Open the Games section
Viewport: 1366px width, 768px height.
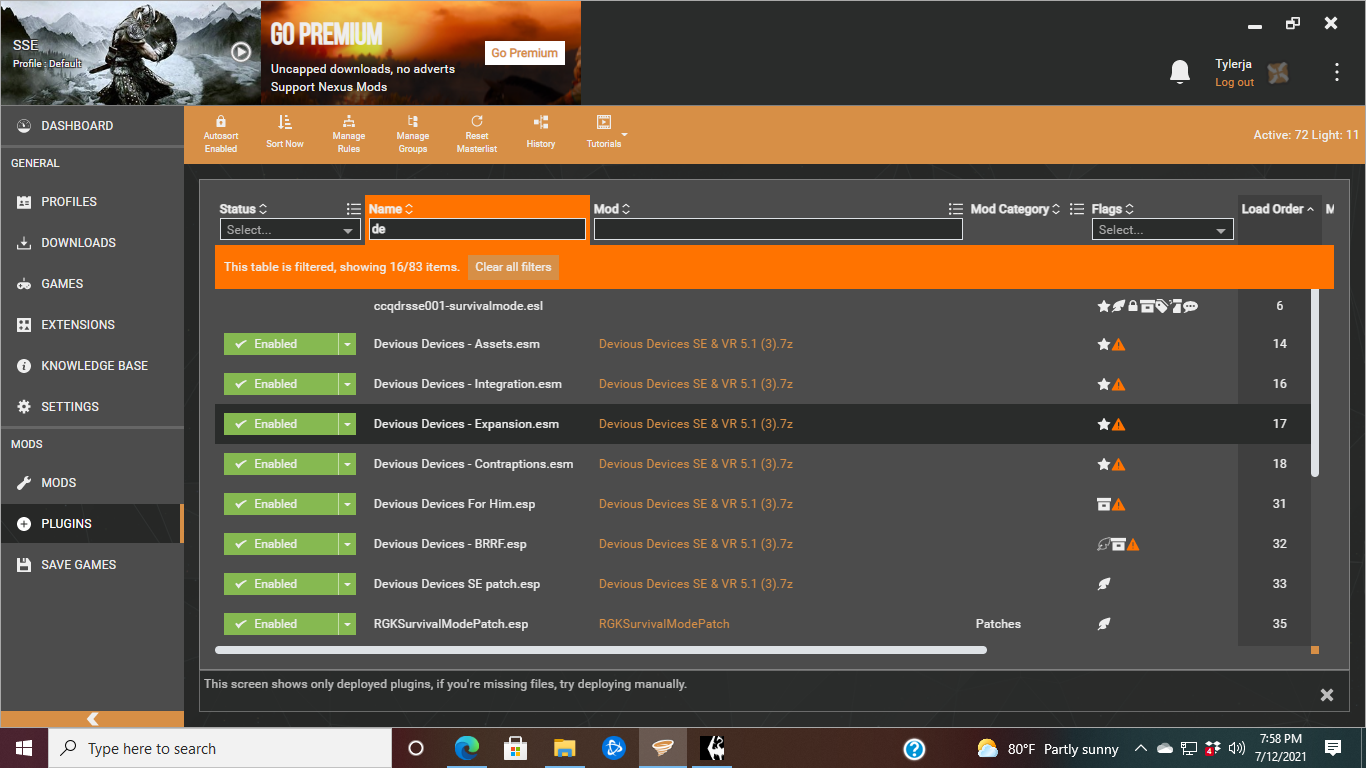(92, 284)
